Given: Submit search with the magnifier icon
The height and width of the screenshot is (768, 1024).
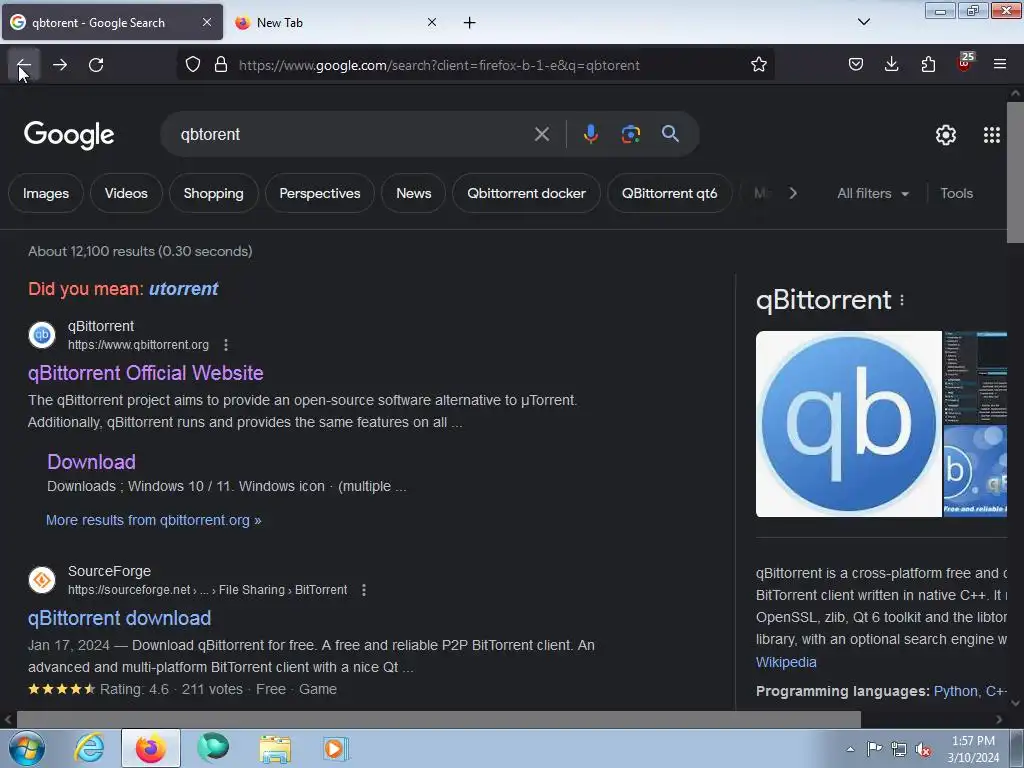Looking at the screenshot, I should tap(670, 135).
